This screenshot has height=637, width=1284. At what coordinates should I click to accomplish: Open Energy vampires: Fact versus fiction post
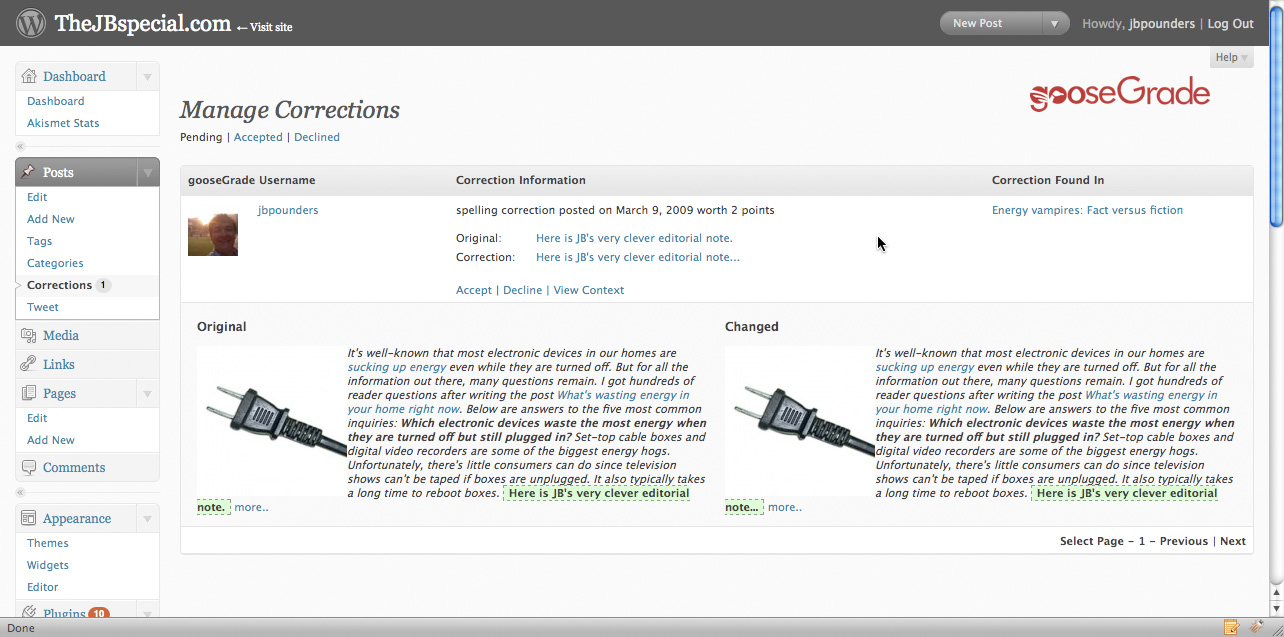click(1087, 210)
